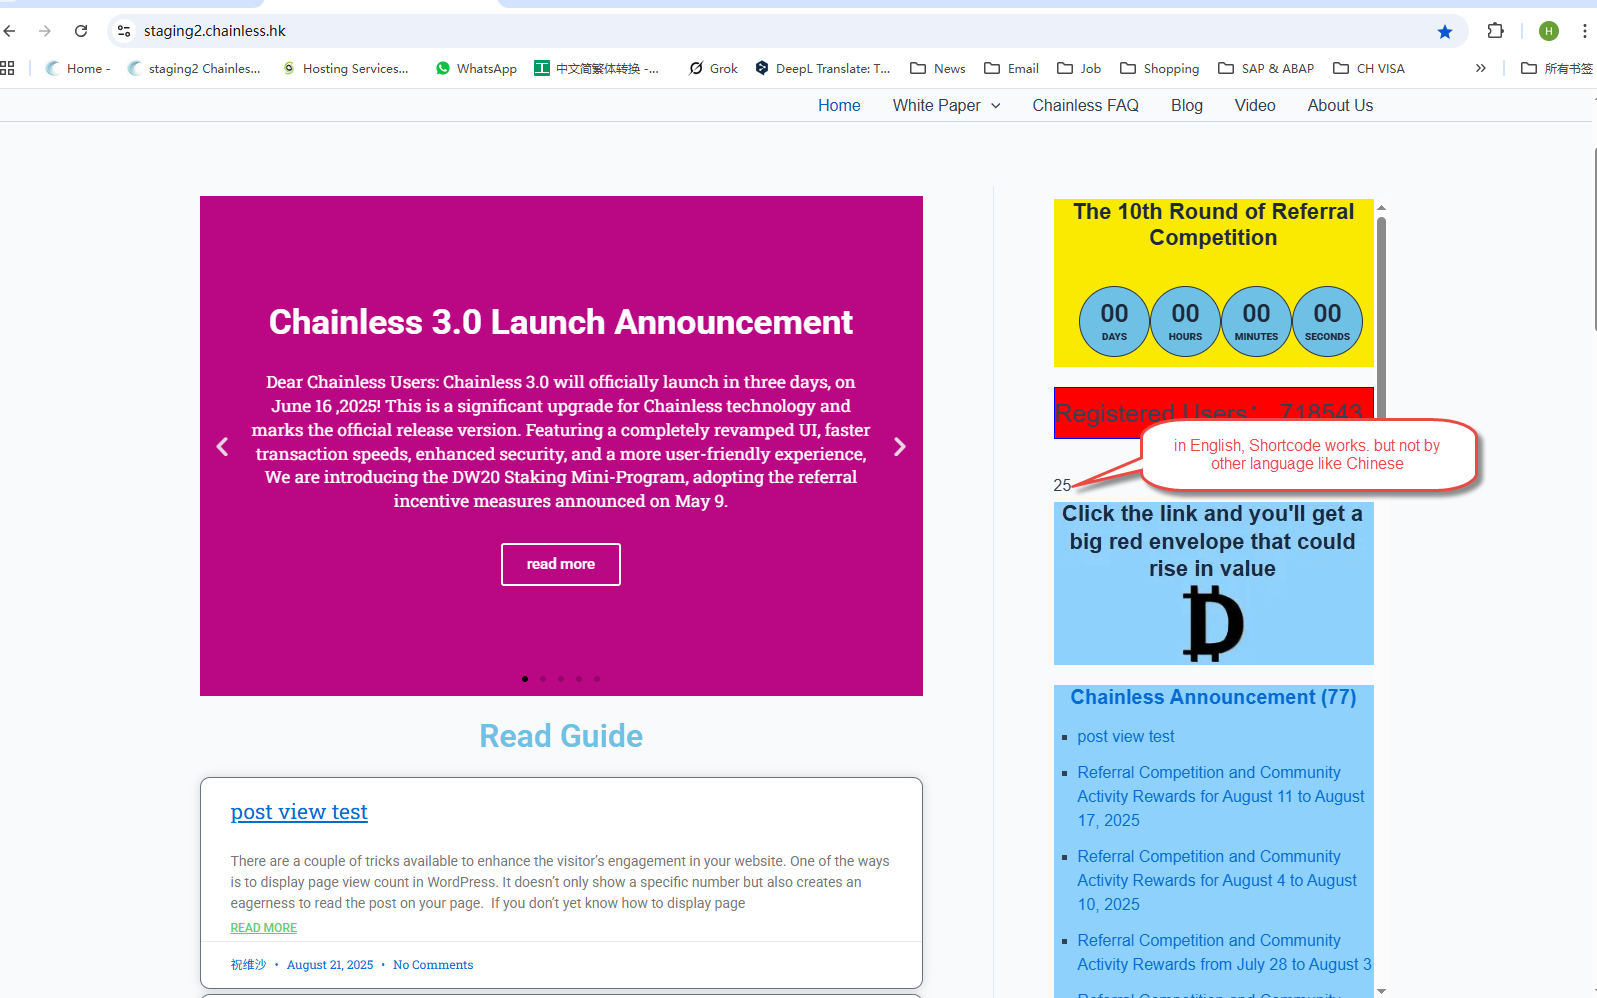Click the Dogecoin D logo image
This screenshot has width=1597, height=998.
pos(1213,624)
